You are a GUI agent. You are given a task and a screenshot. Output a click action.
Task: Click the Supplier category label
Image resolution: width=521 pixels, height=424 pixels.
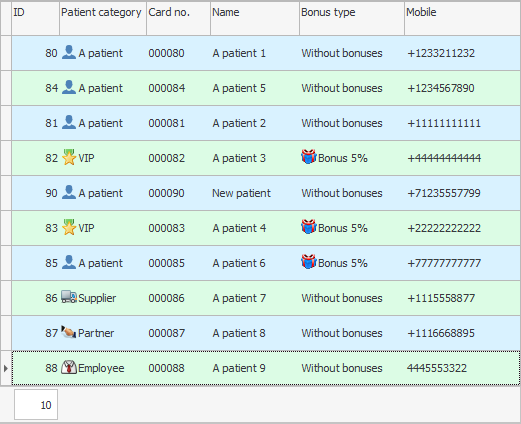[97, 298]
